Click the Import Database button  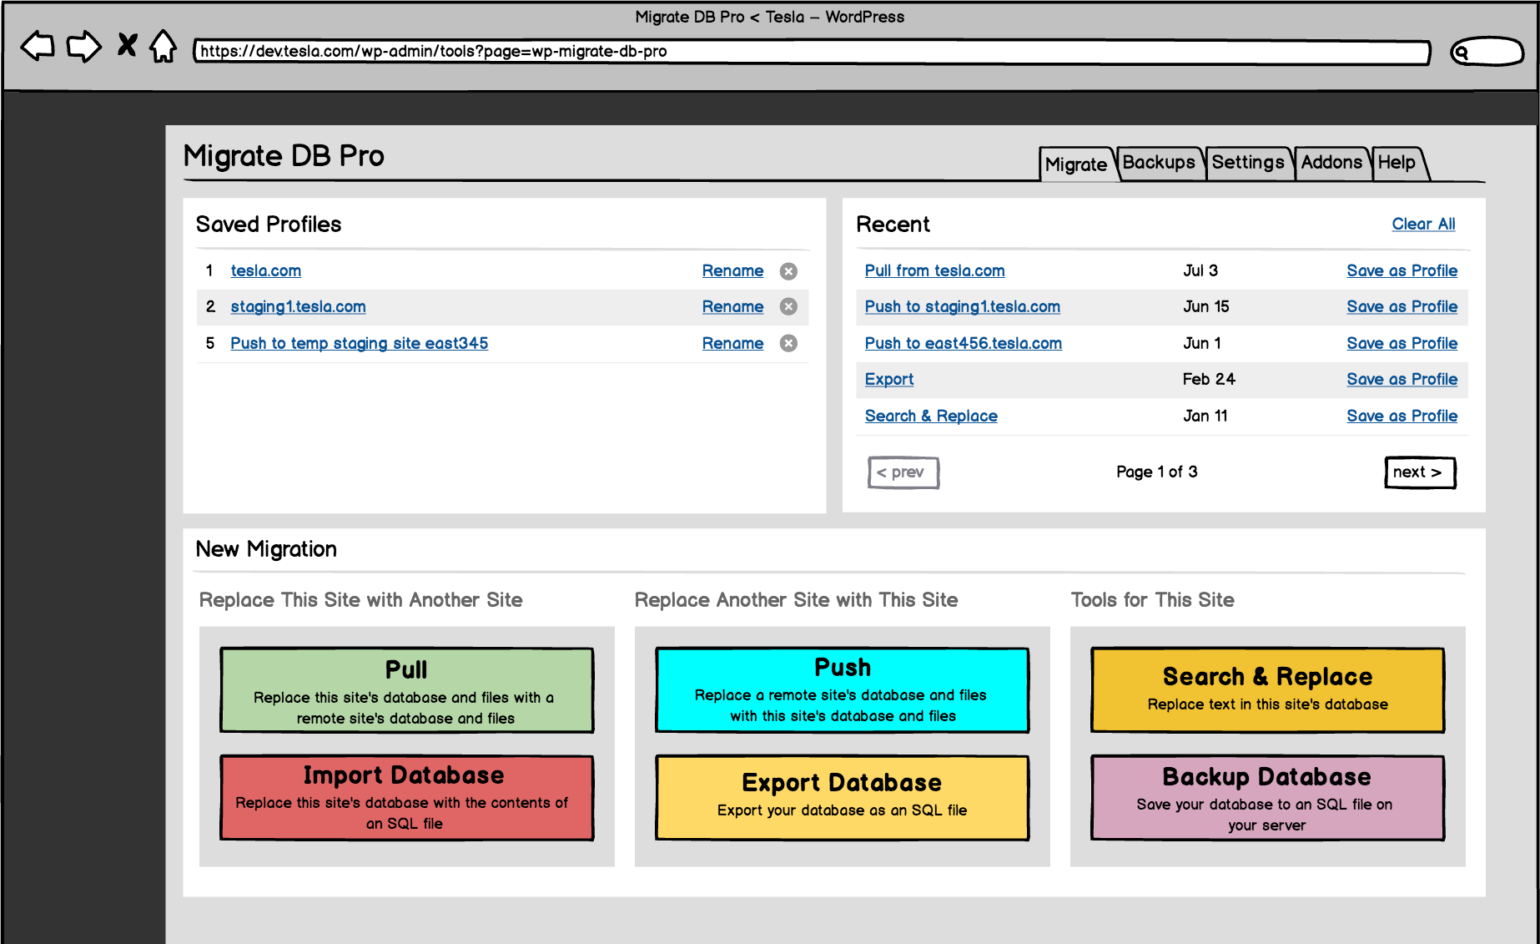[407, 797]
